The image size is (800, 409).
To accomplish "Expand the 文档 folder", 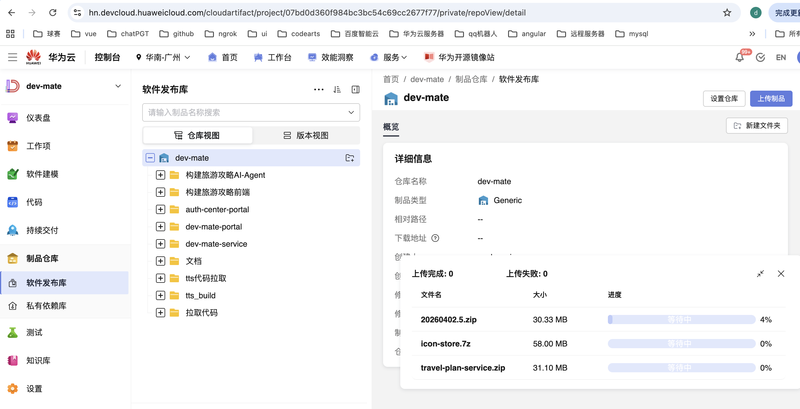I will 160,261.
